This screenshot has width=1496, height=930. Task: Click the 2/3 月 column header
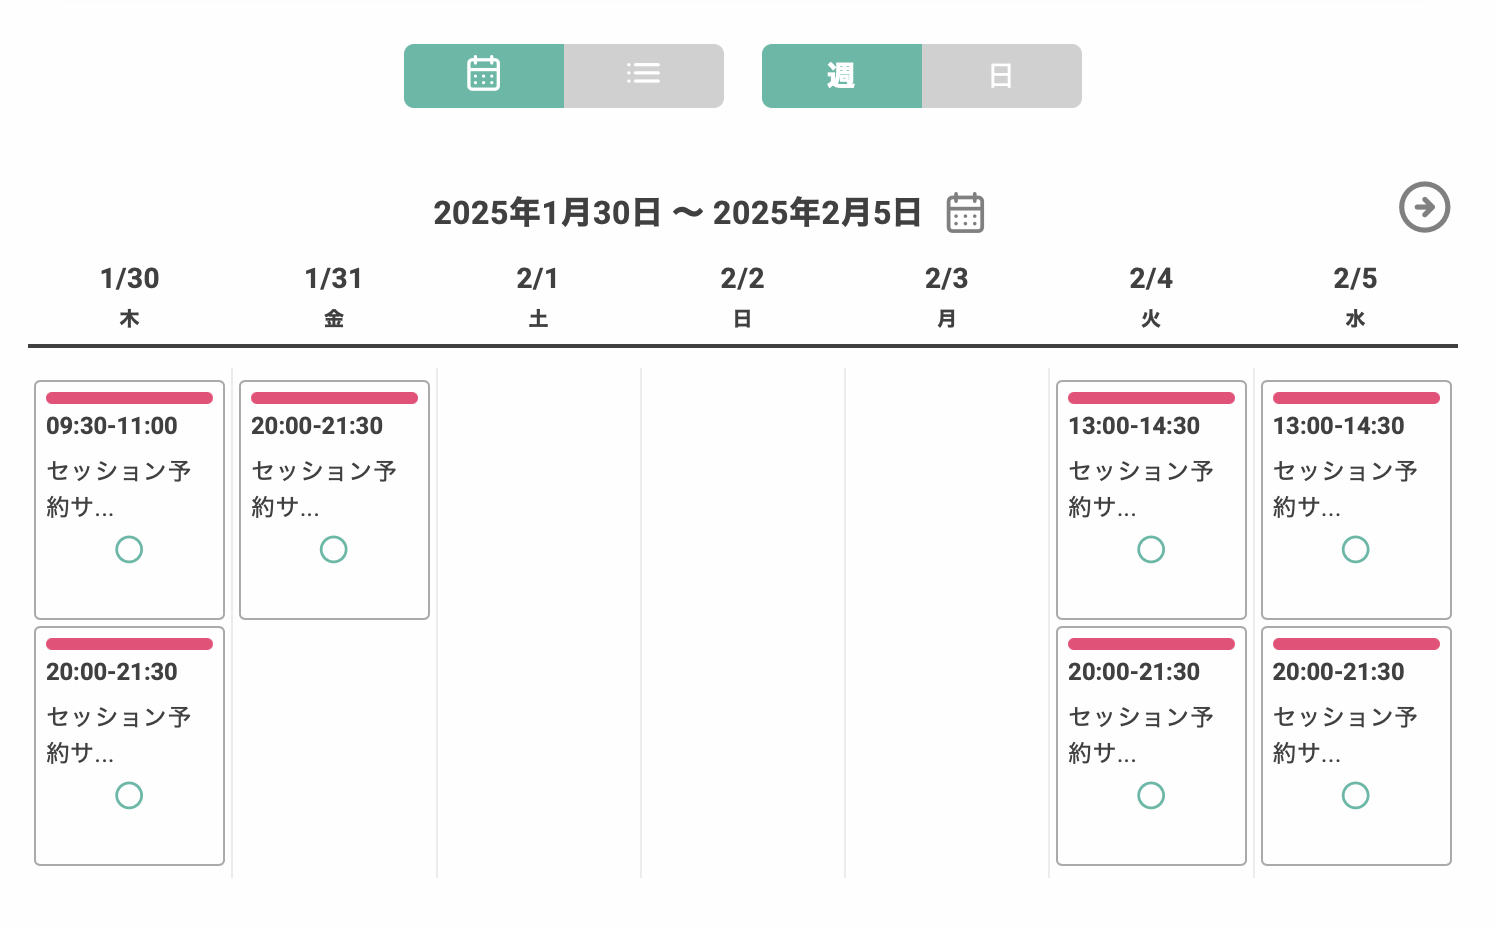946,296
